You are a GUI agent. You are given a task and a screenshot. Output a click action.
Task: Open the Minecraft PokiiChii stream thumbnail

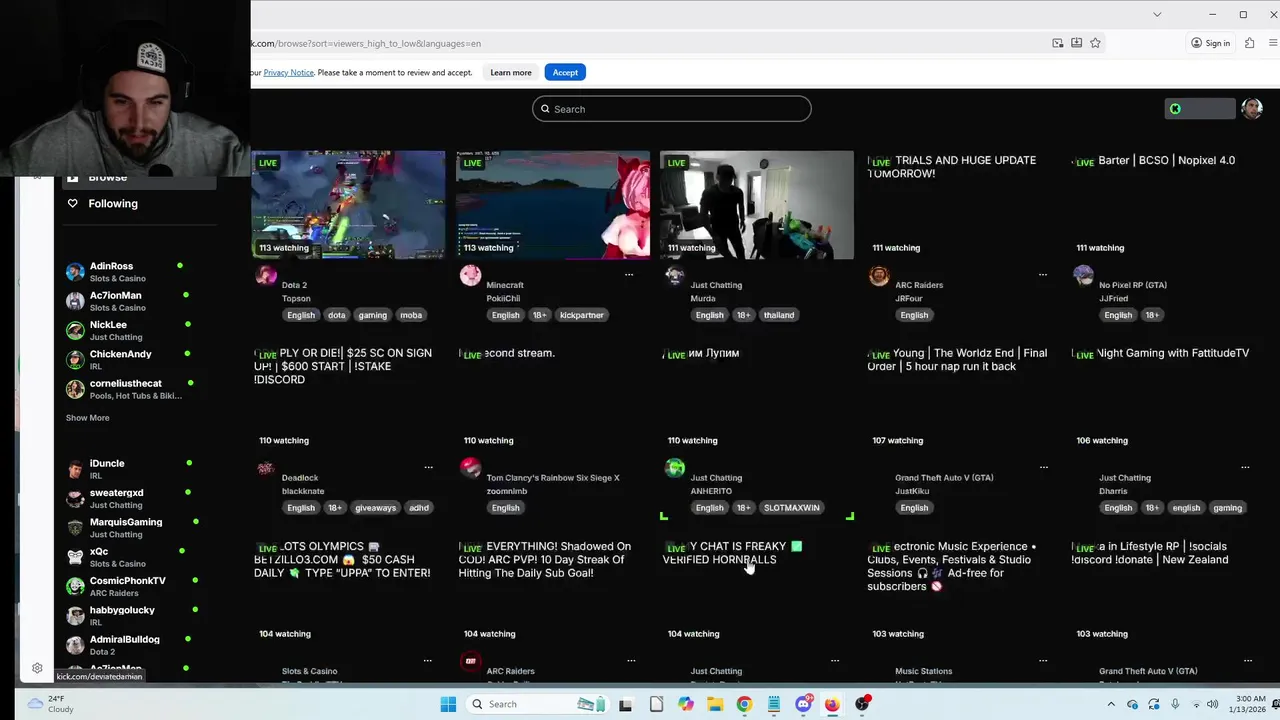(x=553, y=205)
